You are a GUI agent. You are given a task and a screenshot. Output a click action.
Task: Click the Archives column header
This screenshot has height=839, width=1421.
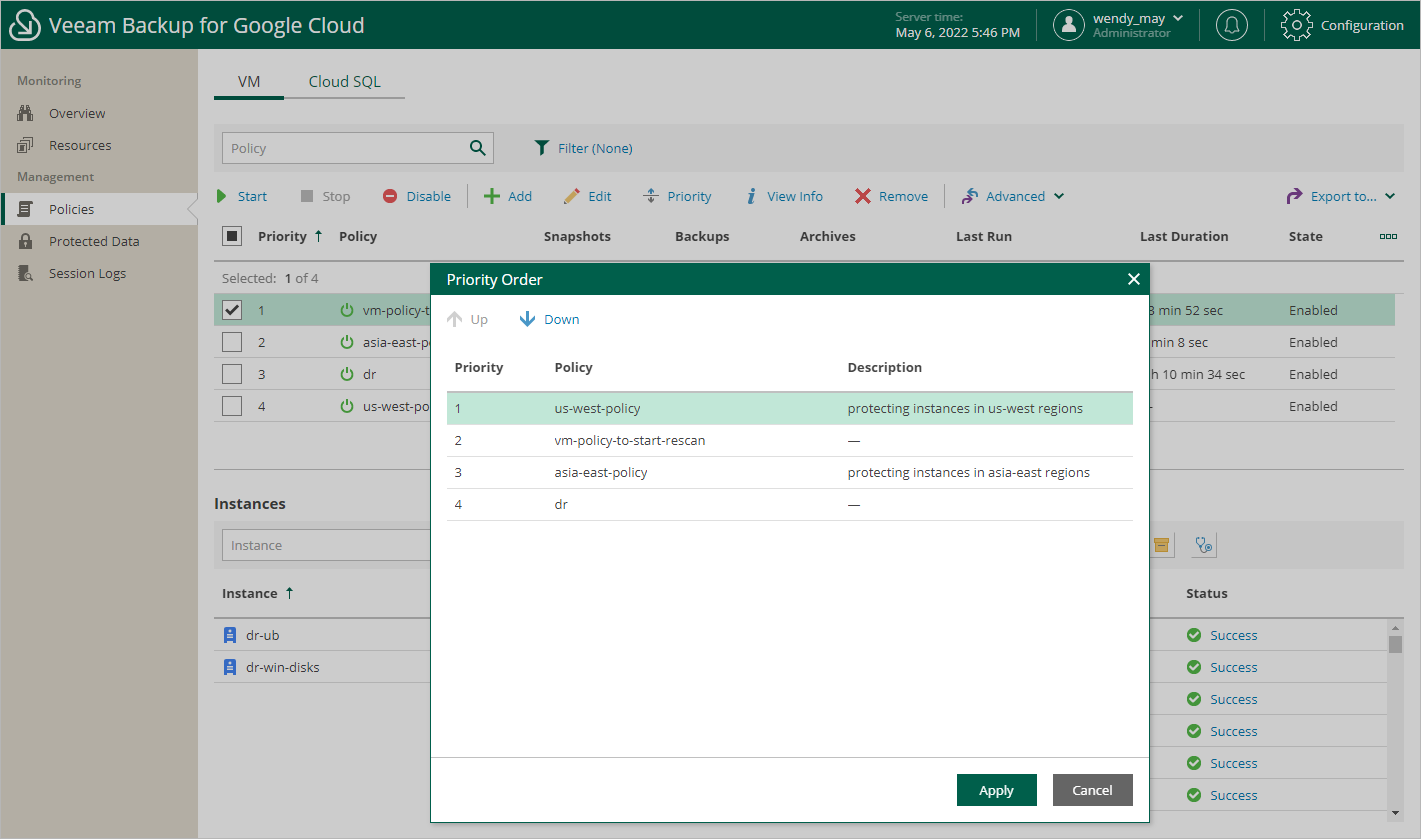pyautogui.click(x=828, y=236)
